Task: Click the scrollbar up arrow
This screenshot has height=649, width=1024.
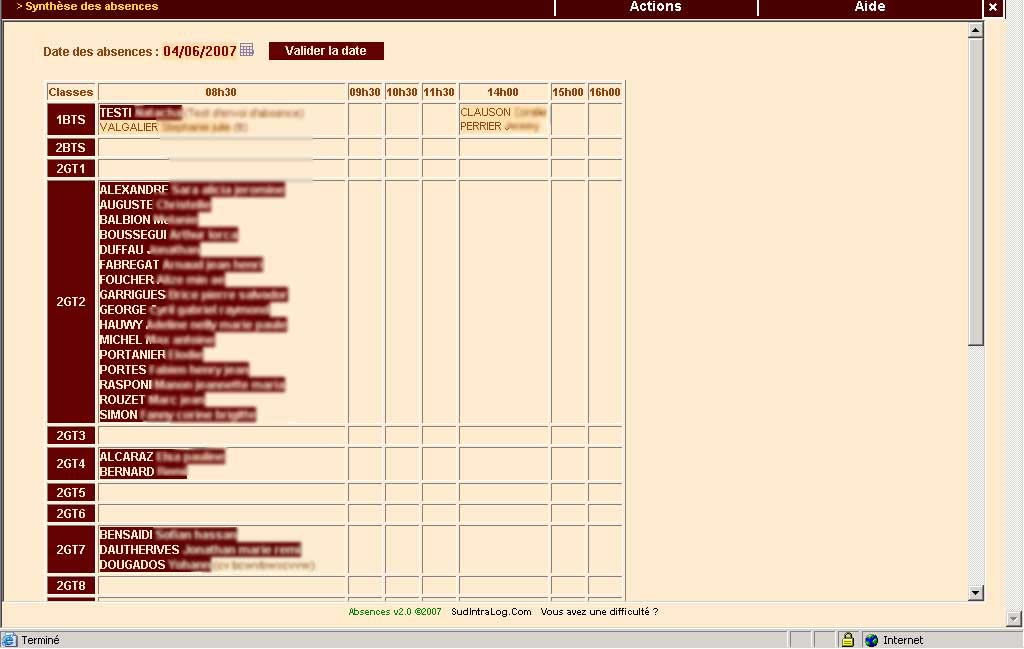Action: click(976, 31)
